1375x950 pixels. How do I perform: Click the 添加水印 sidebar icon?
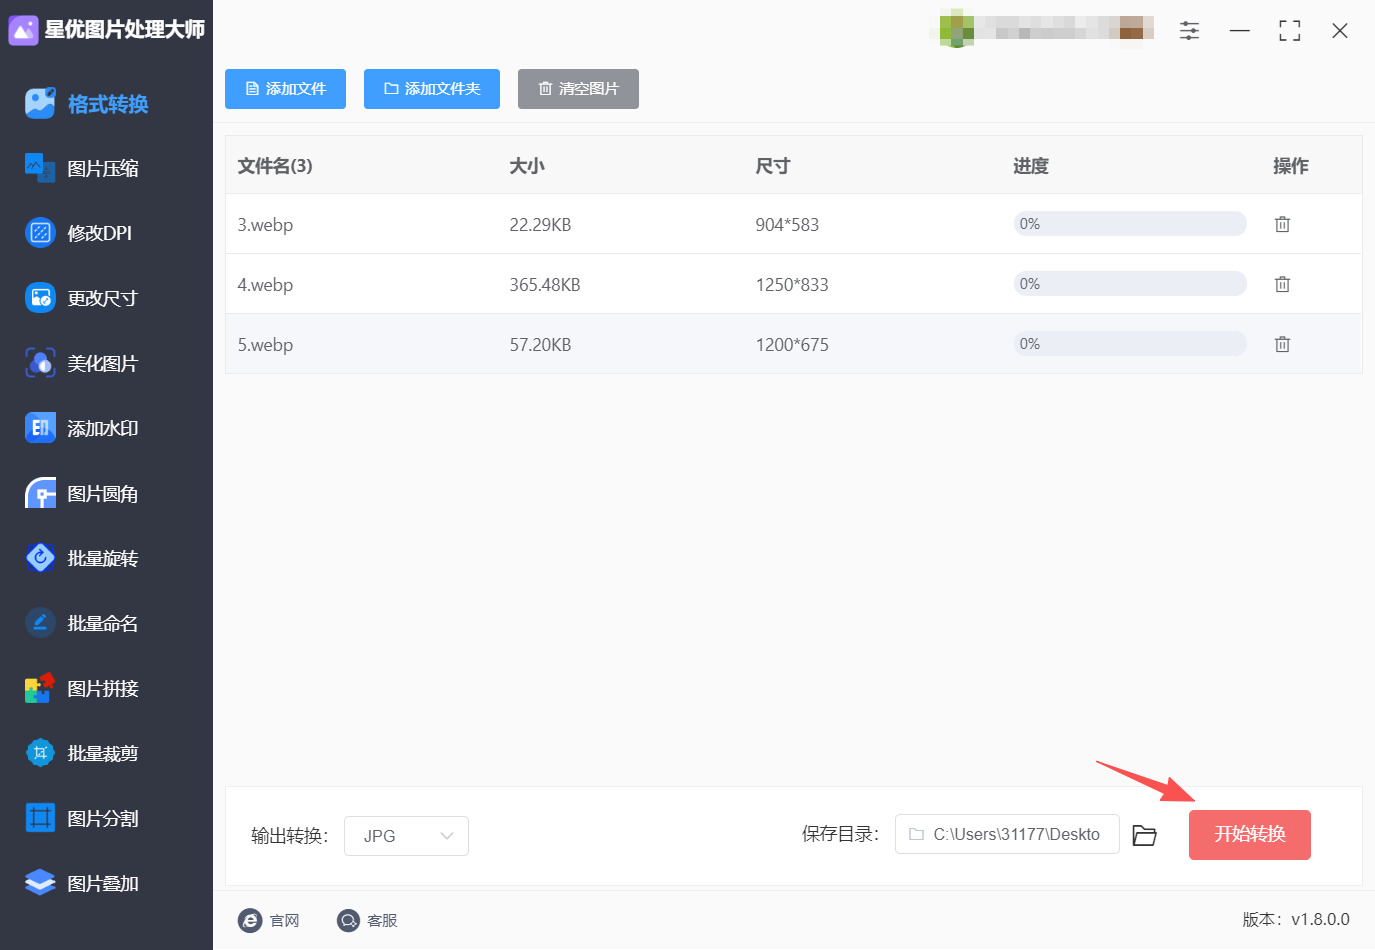40,428
